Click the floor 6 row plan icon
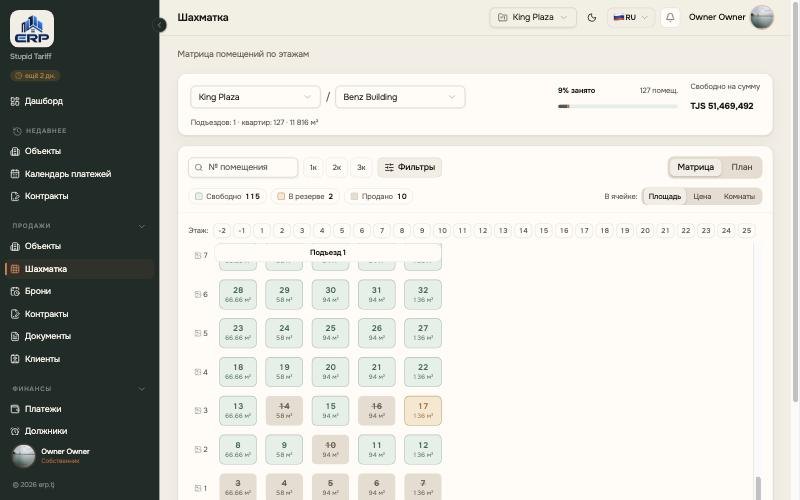This screenshot has height=500, width=800. click(x=197, y=294)
